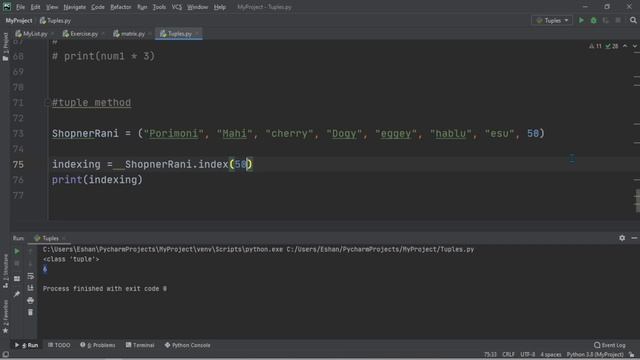Click the "Process finished with exit code 0" text
Screen dimensions: 640x360
[104, 289]
